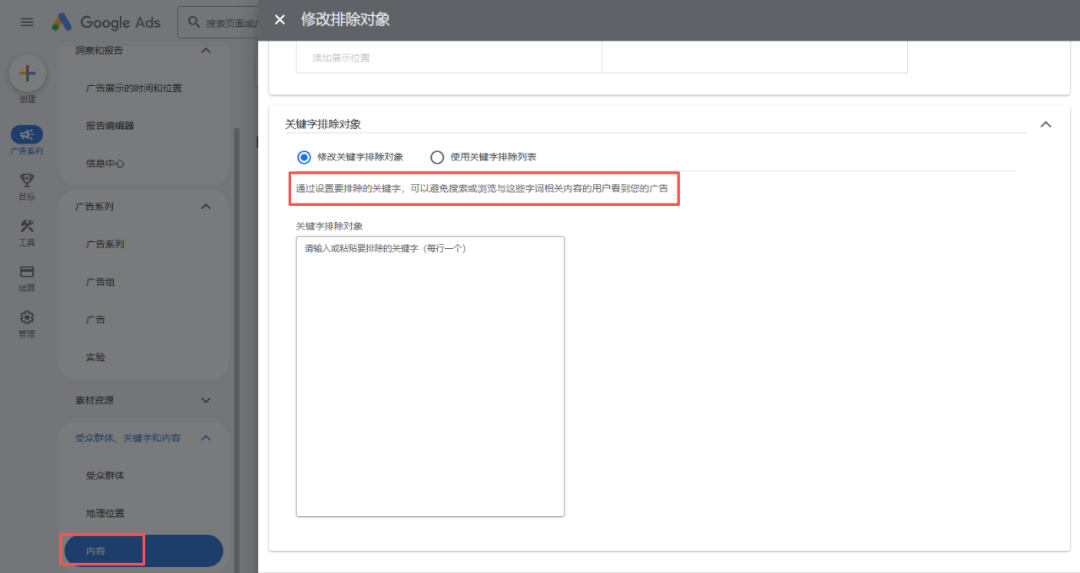
Task: Select 内容 in sidebar
Action: pyautogui.click(x=144, y=551)
